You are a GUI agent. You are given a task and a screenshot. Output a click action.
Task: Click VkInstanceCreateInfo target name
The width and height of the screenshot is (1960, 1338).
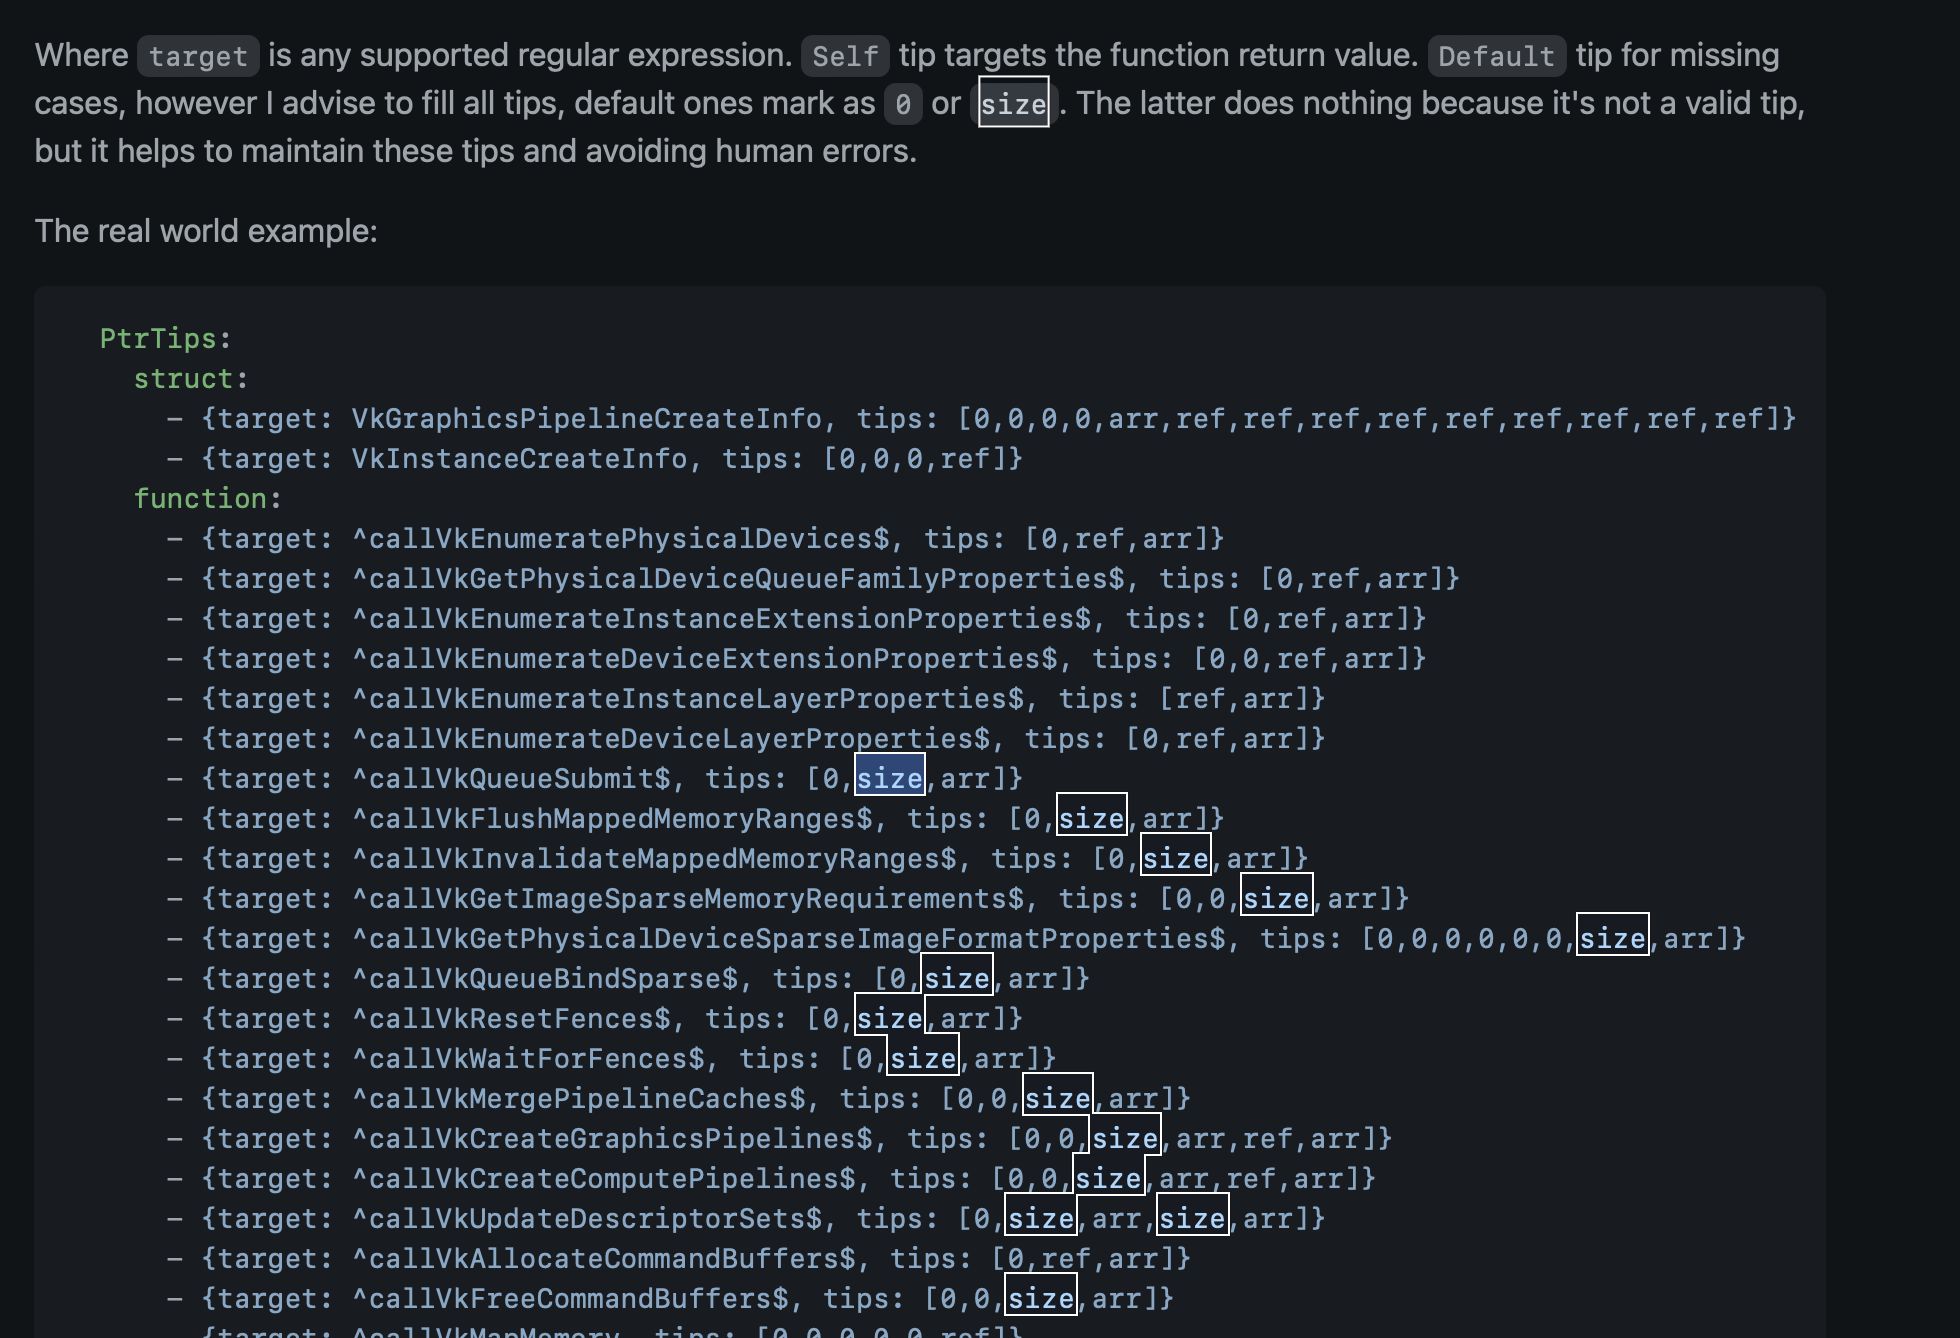(x=519, y=459)
